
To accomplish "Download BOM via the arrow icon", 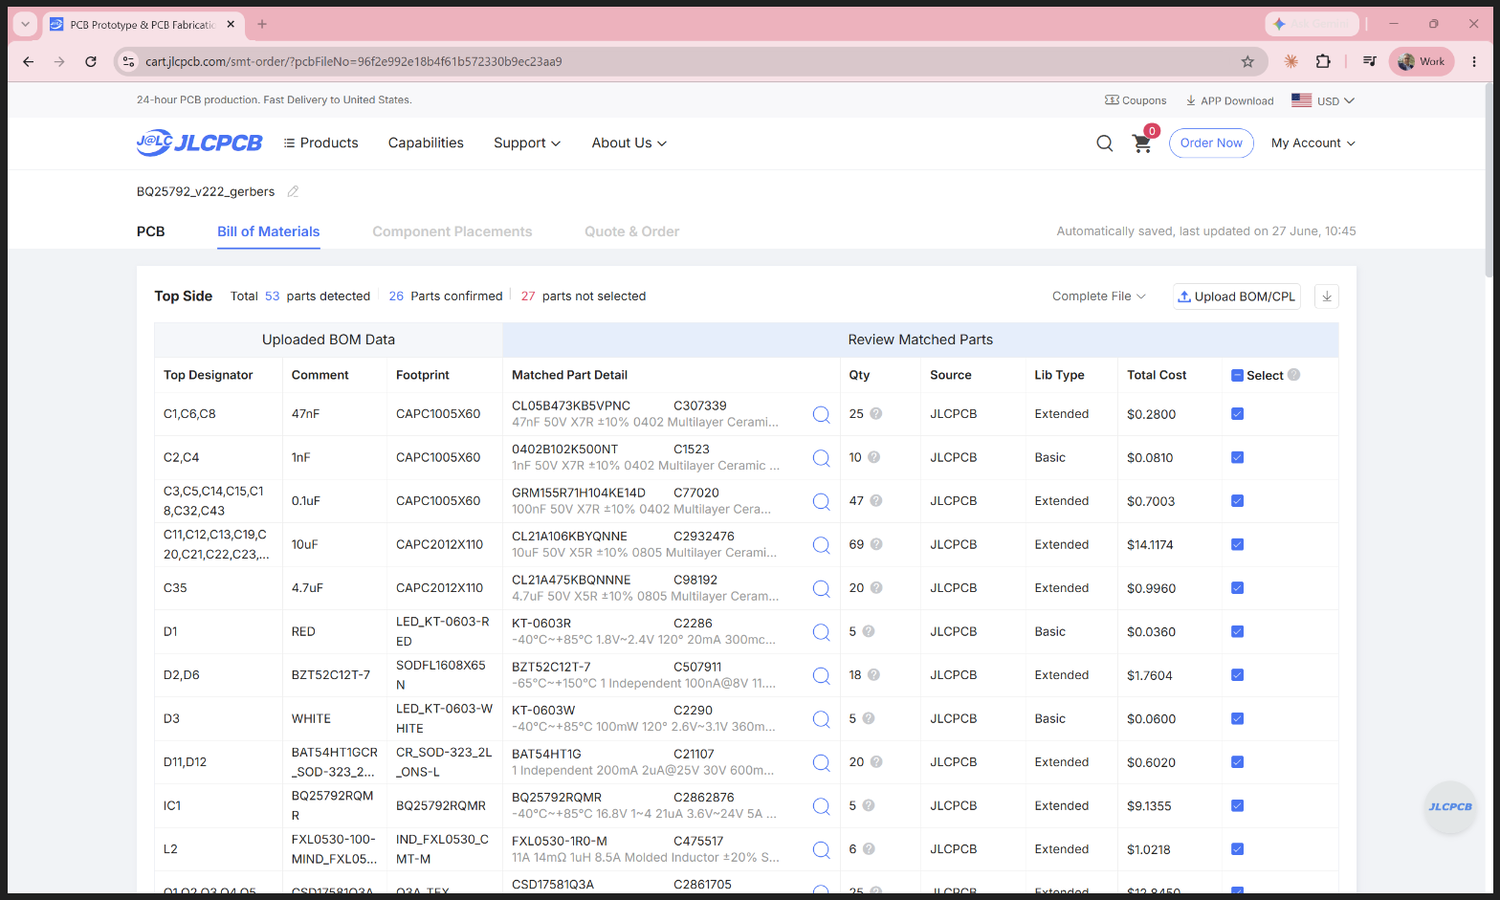I will point(1326,296).
